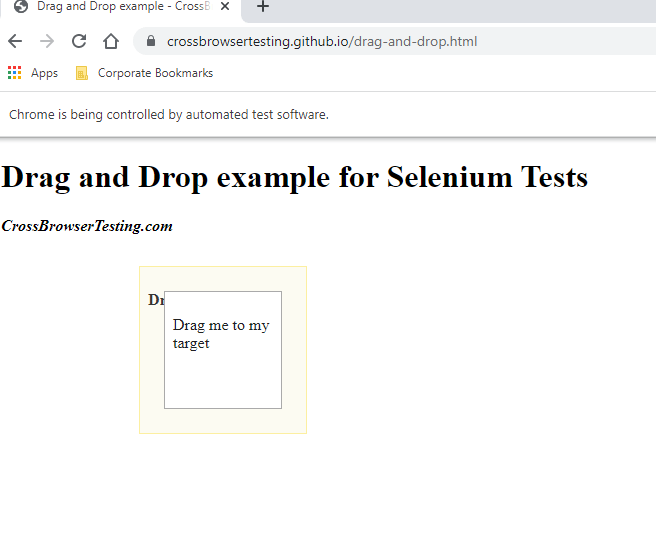Click the CrossBrowserTesting.com italic text
Image resolution: width=656 pixels, height=535 pixels.
[87, 226]
